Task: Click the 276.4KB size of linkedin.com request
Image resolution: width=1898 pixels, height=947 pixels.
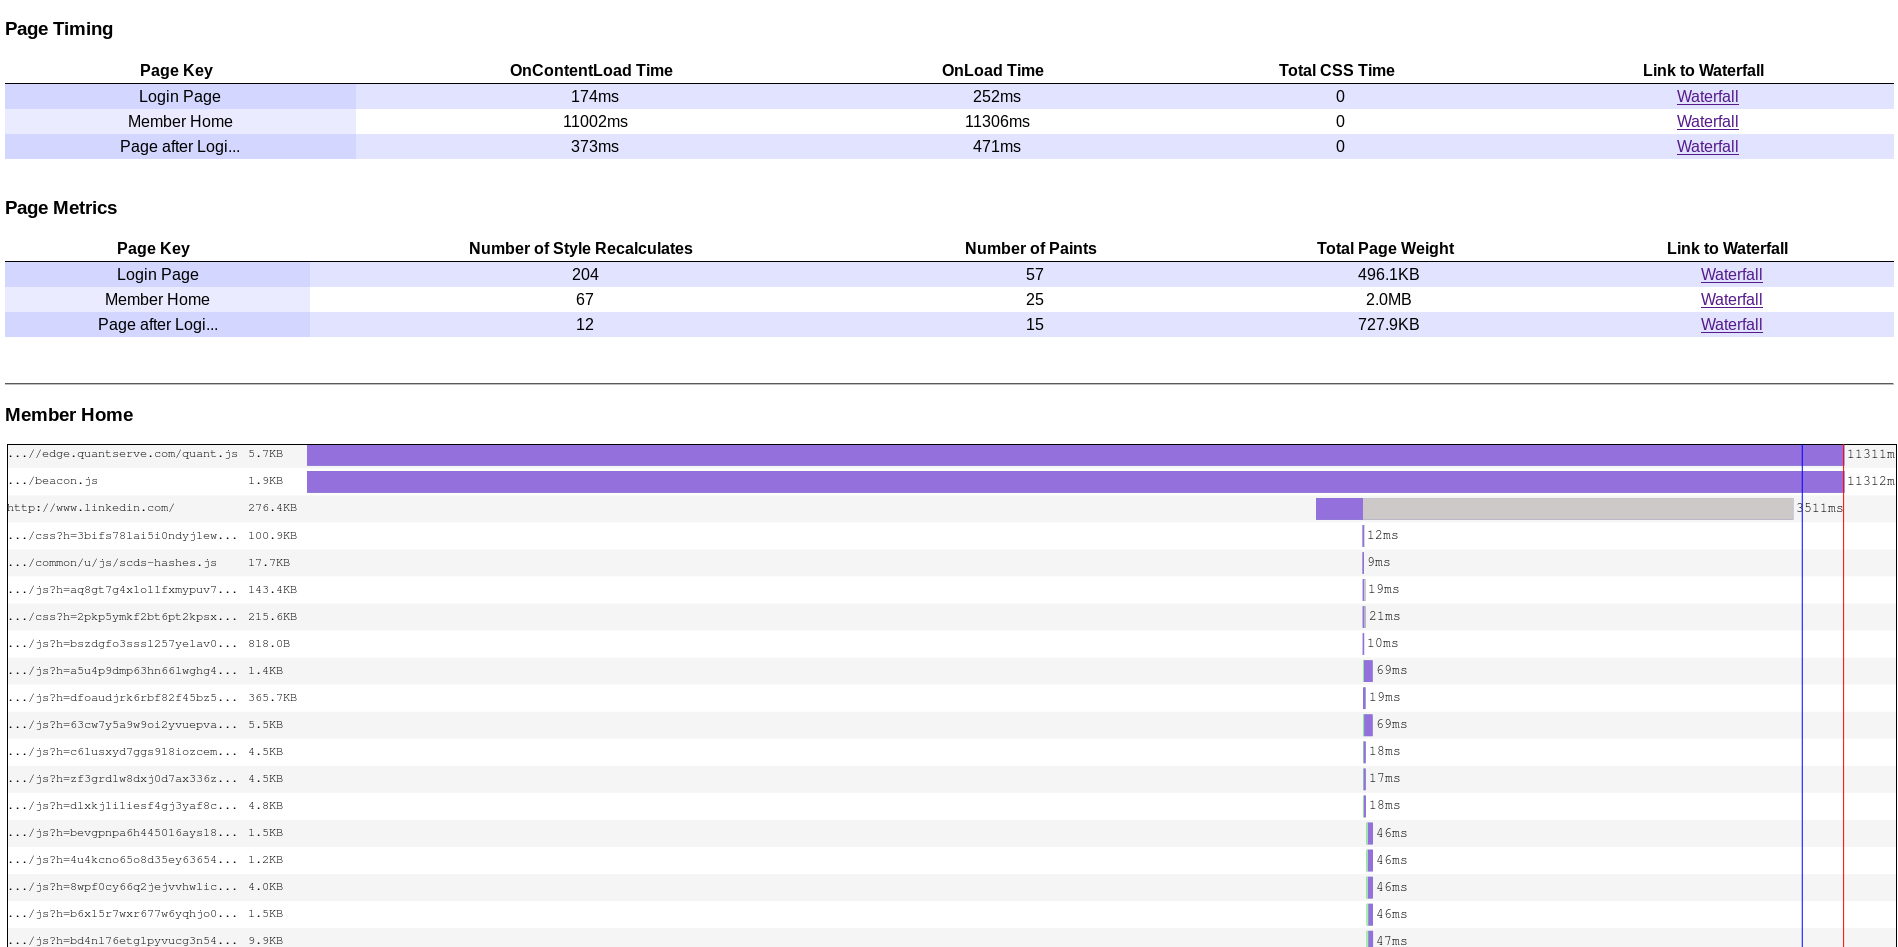Action: (x=273, y=508)
